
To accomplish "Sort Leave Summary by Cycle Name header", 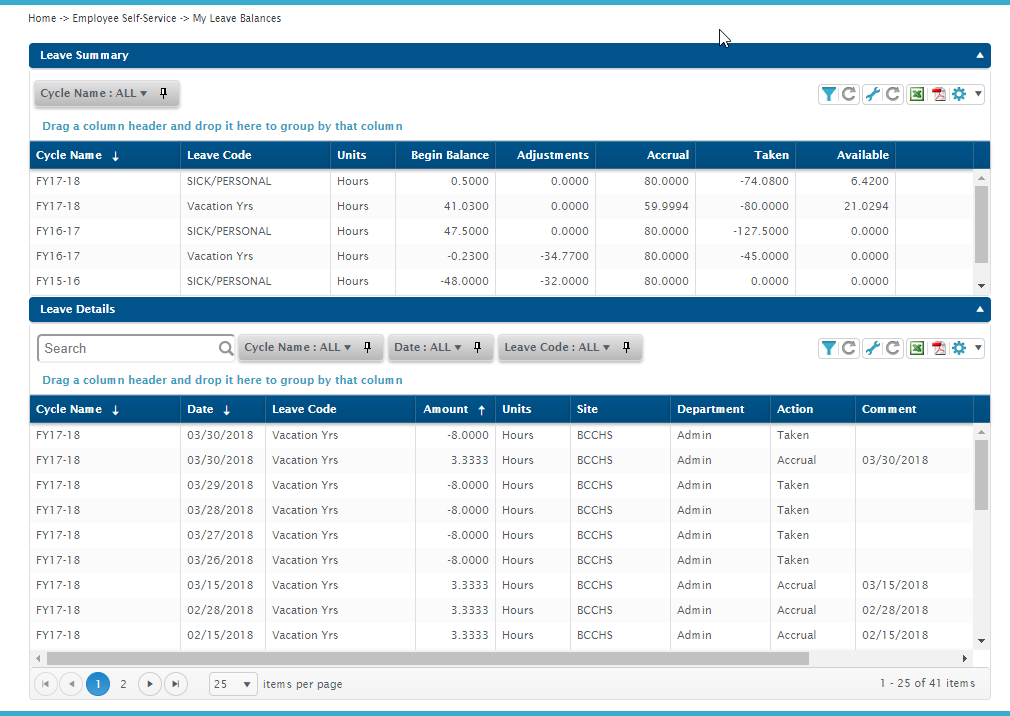I will tap(105, 155).
